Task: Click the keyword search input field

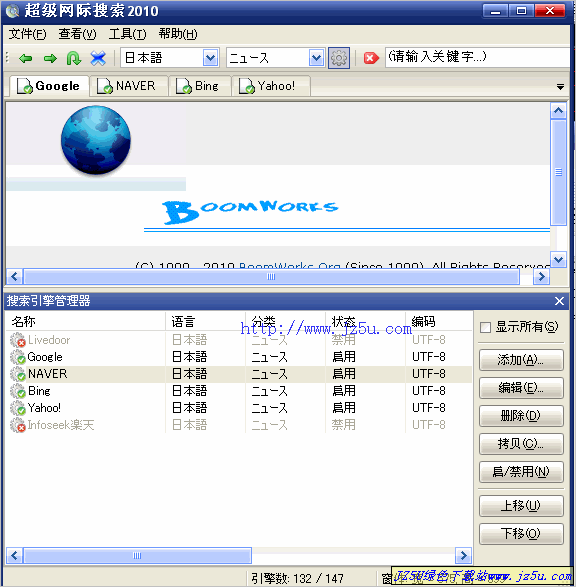Action: click(x=477, y=57)
